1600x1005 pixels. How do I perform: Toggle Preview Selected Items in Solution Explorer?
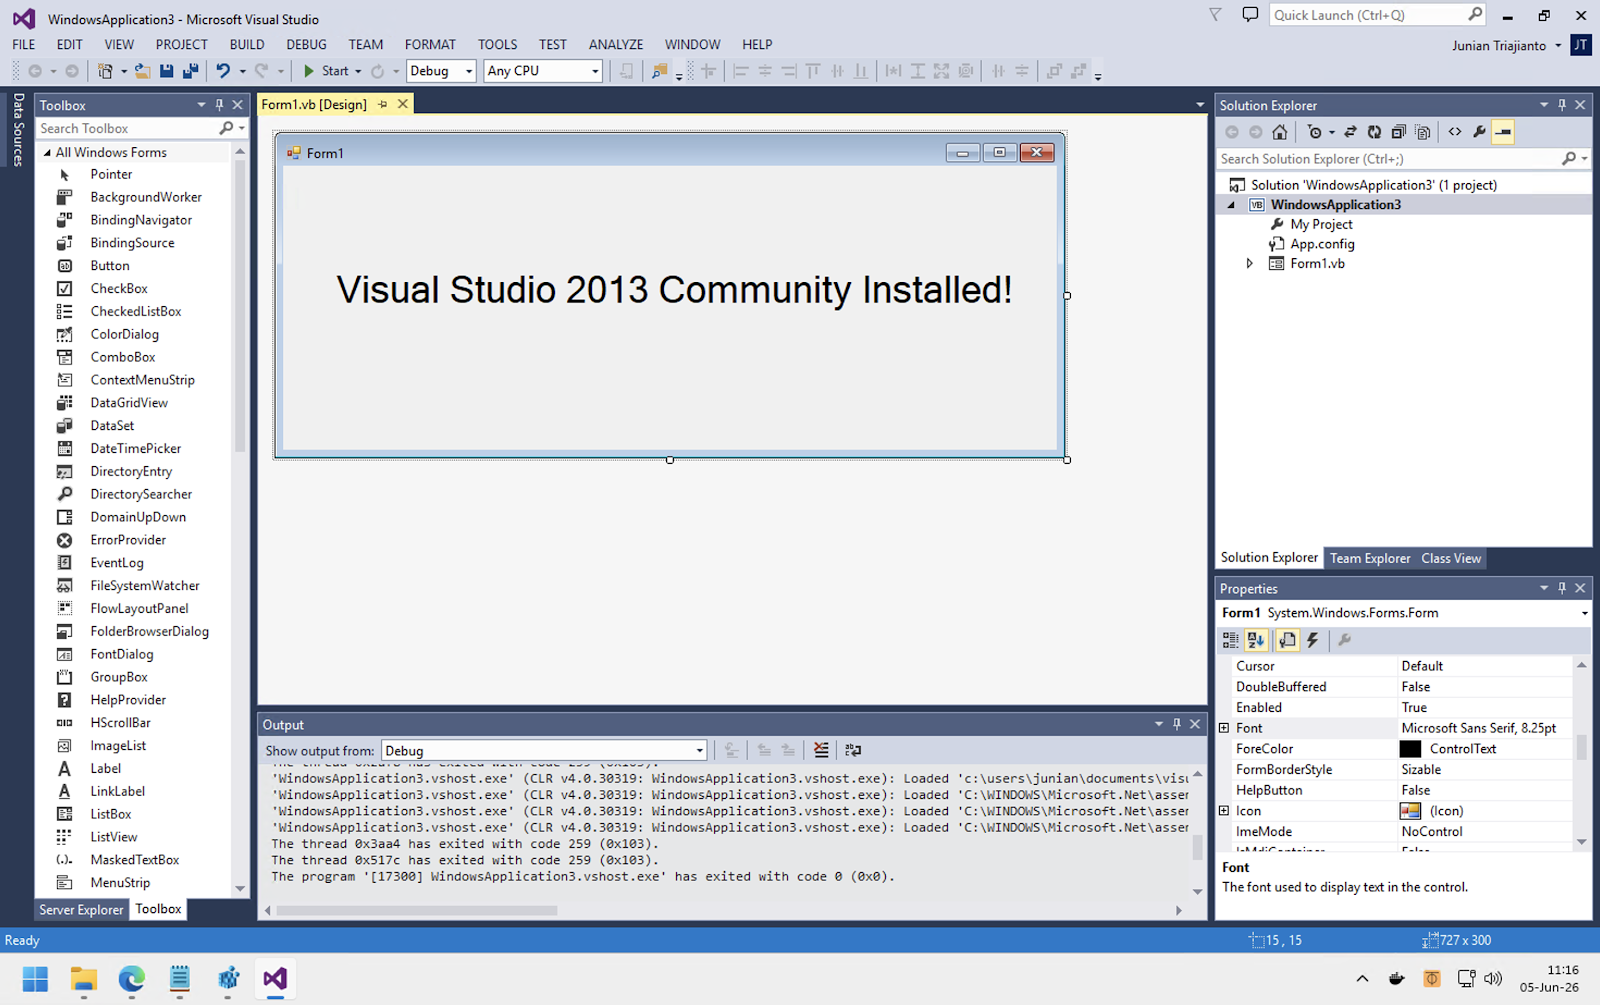[x=1503, y=132]
